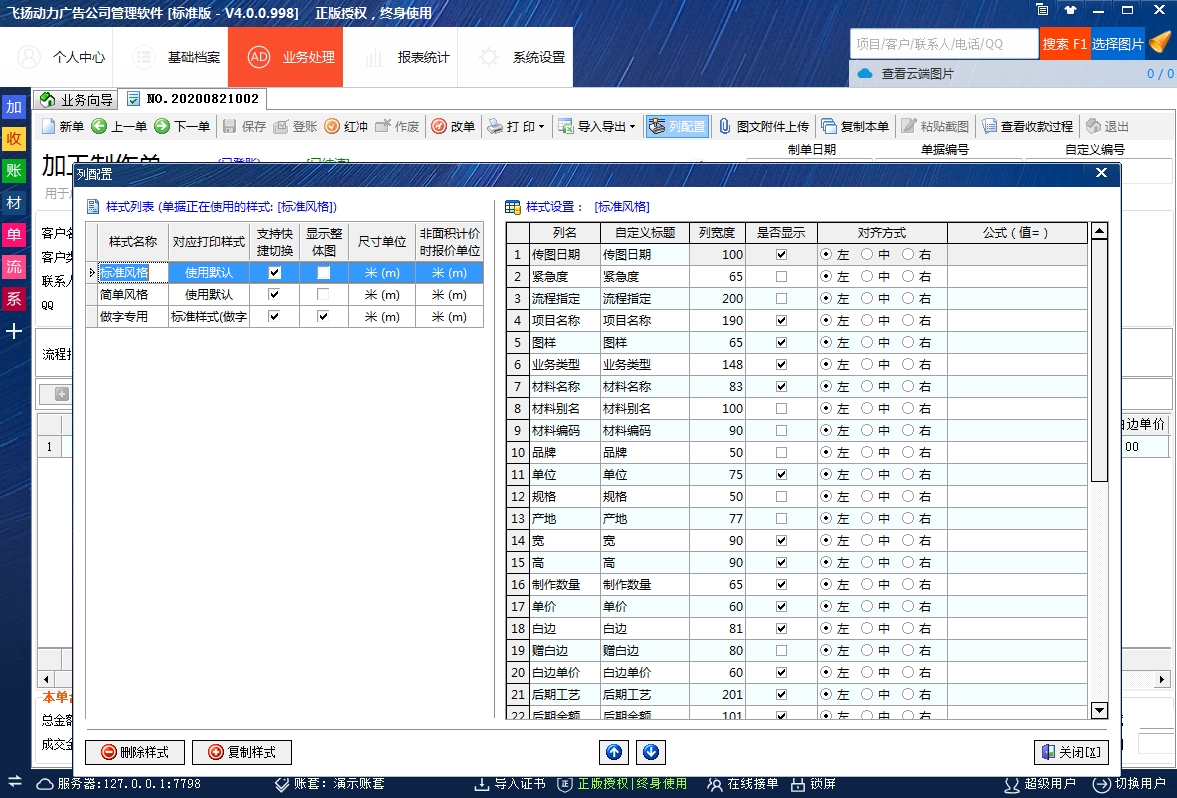Switch to the 业务向导 tab

(x=76, y=100)
